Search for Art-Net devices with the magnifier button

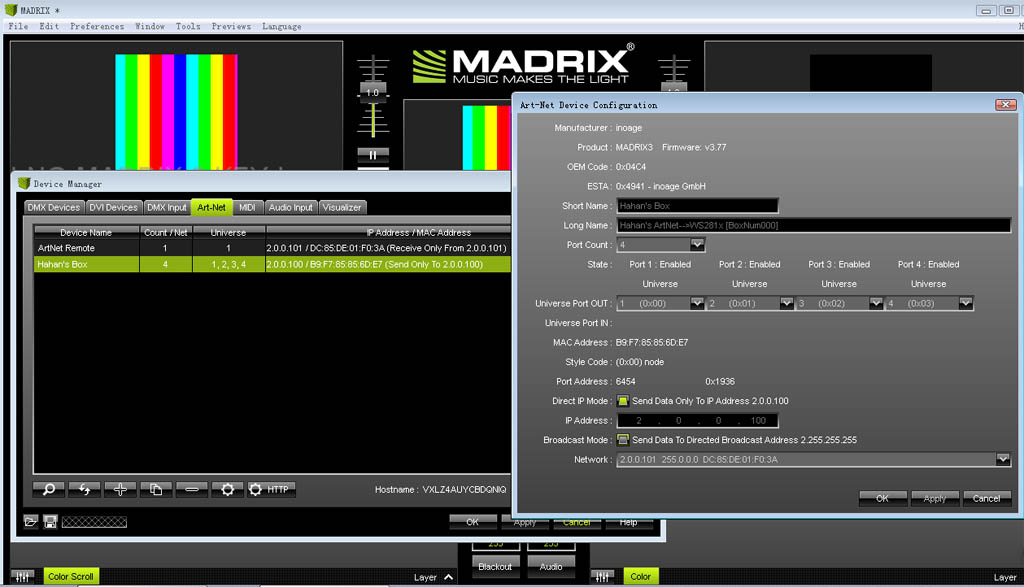[x=49, y=489]
